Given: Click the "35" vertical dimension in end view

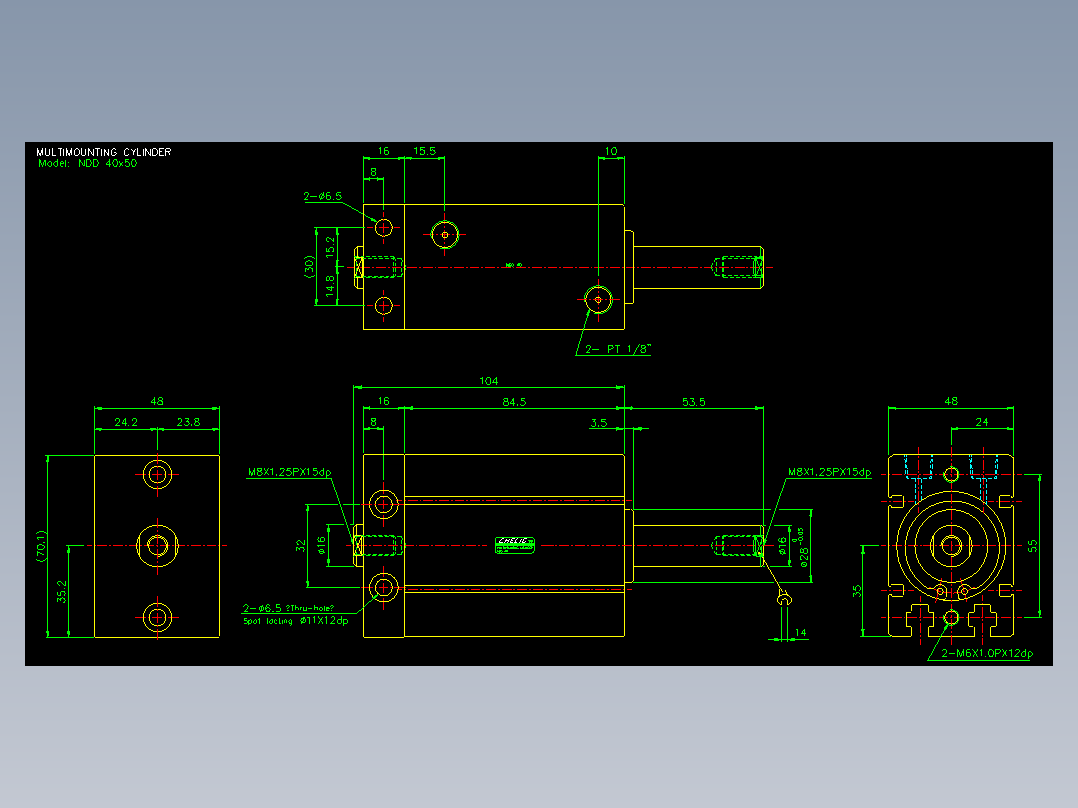Looking at the screenshot, I should [857, 591].
